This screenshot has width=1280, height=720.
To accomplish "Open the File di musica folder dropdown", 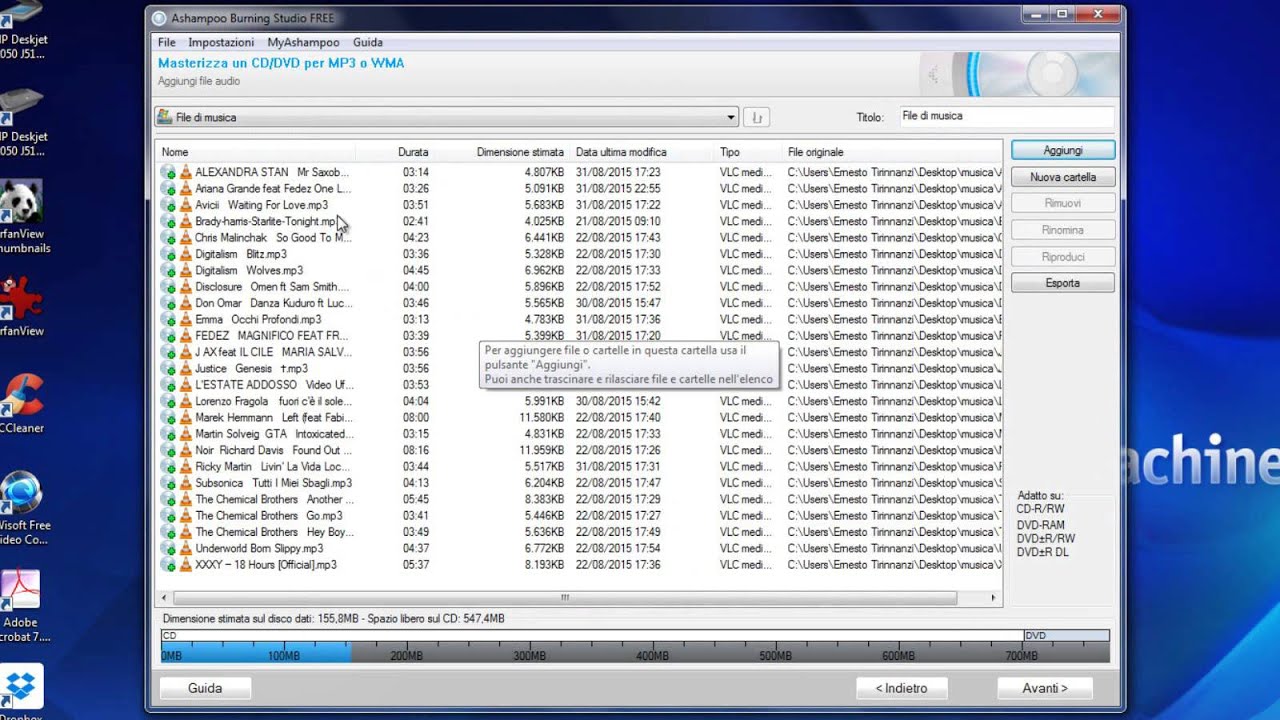I will point(447,117).
